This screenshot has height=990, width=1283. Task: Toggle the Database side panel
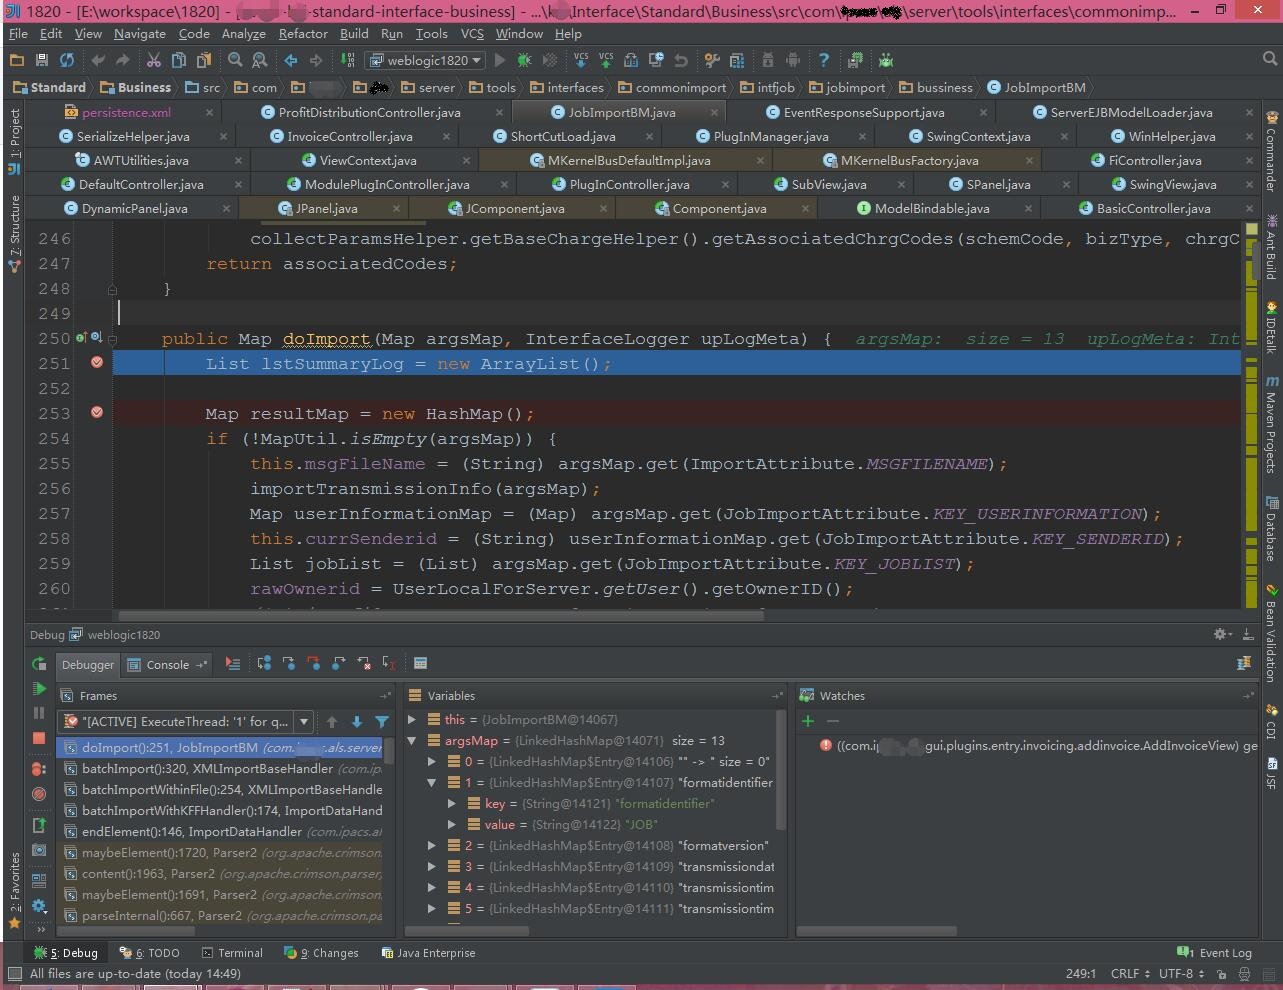[x=1271, y=528]
